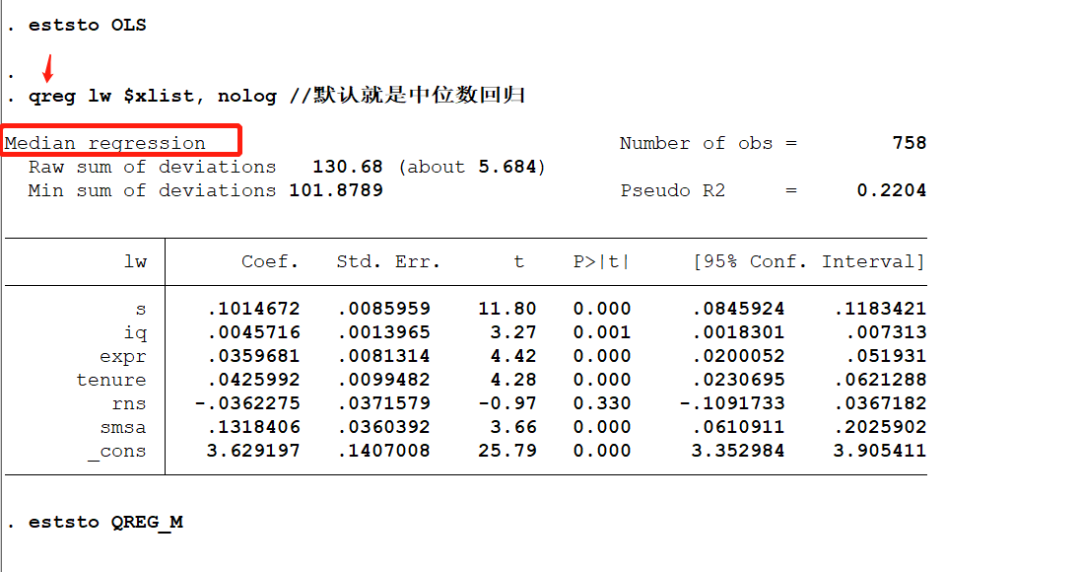Click the smsa upper bound .2025902
The height and width of the screenshot is (572, 1080).
pyautogui.click(x=880, y=428)
